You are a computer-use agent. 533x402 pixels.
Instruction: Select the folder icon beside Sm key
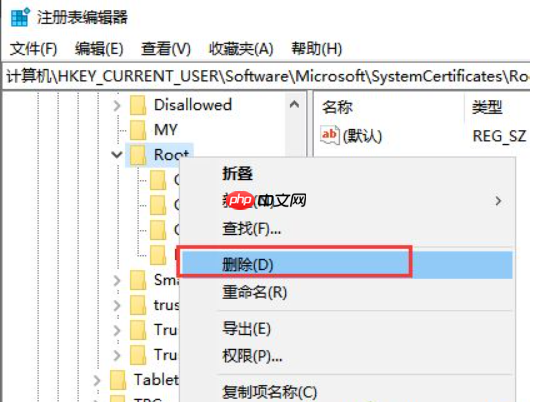[138, 280]
